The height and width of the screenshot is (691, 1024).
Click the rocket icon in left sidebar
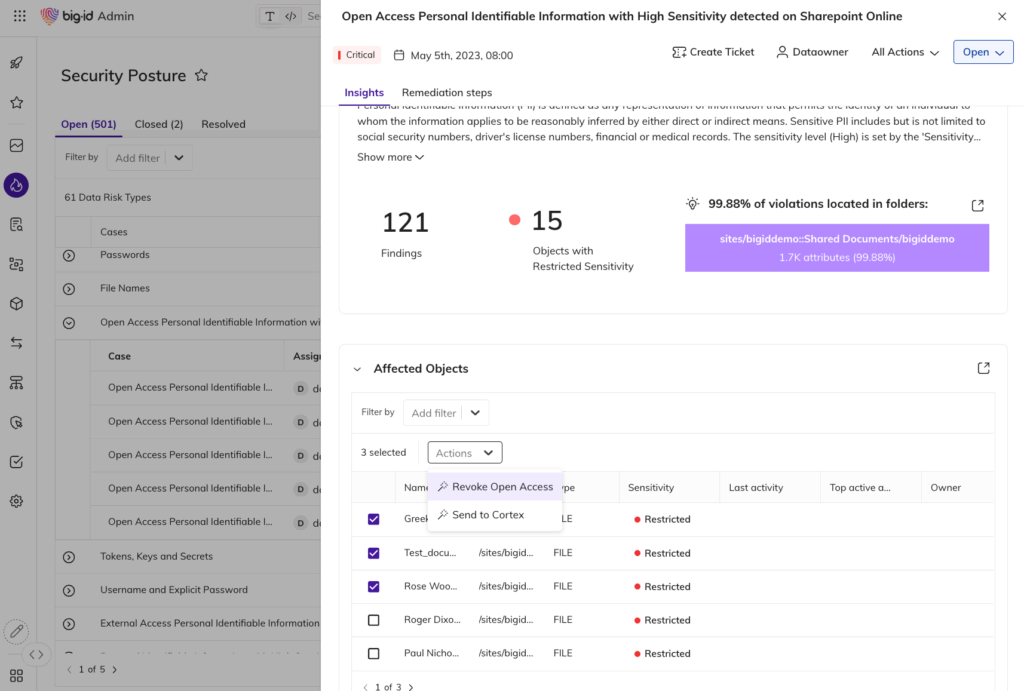tap(16, 63)
